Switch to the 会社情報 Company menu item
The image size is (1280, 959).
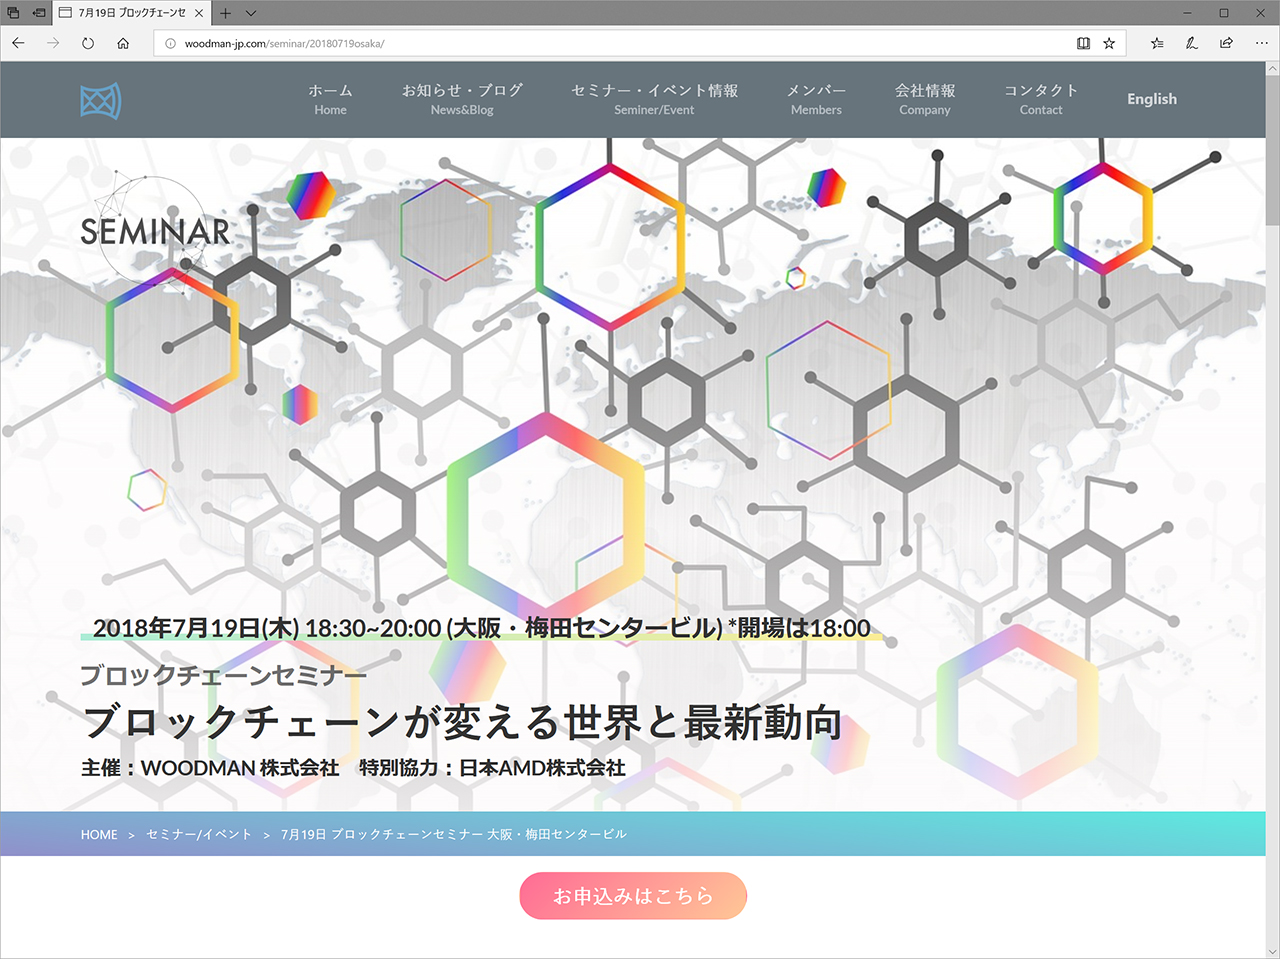coord(924,98)
